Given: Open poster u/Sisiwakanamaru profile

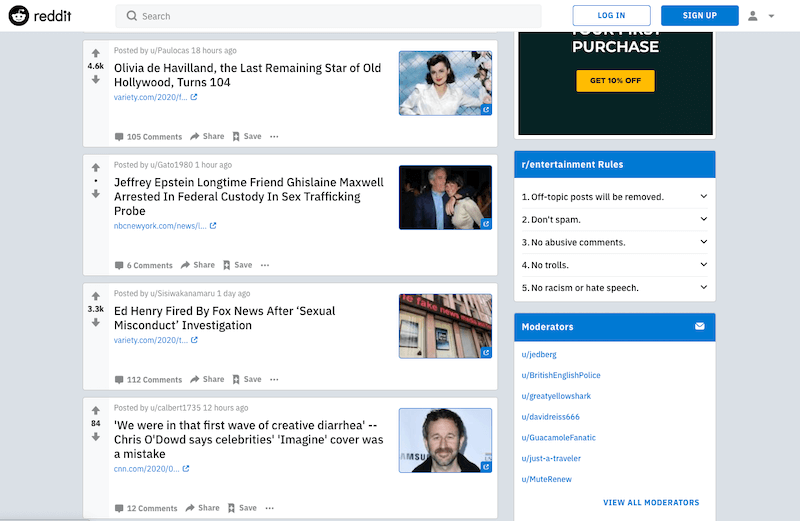Looking at the screenshot, I should (182, 293).
